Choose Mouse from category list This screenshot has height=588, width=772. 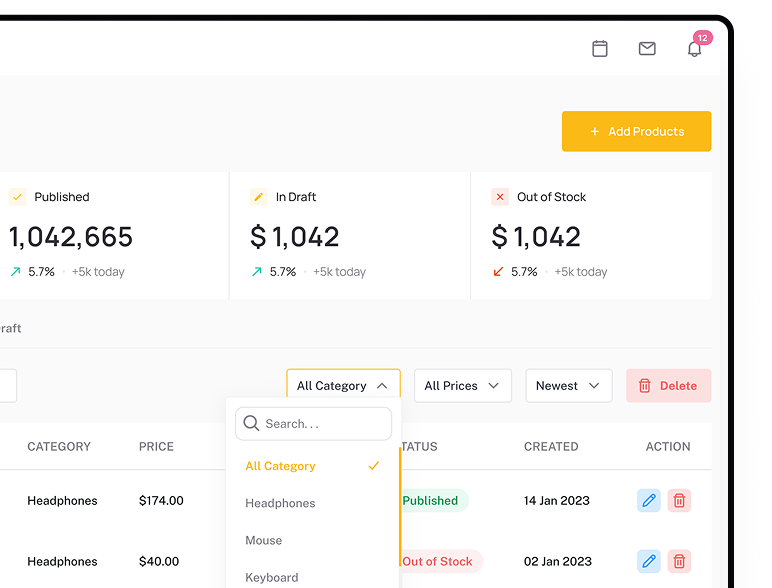coord(264,540)
